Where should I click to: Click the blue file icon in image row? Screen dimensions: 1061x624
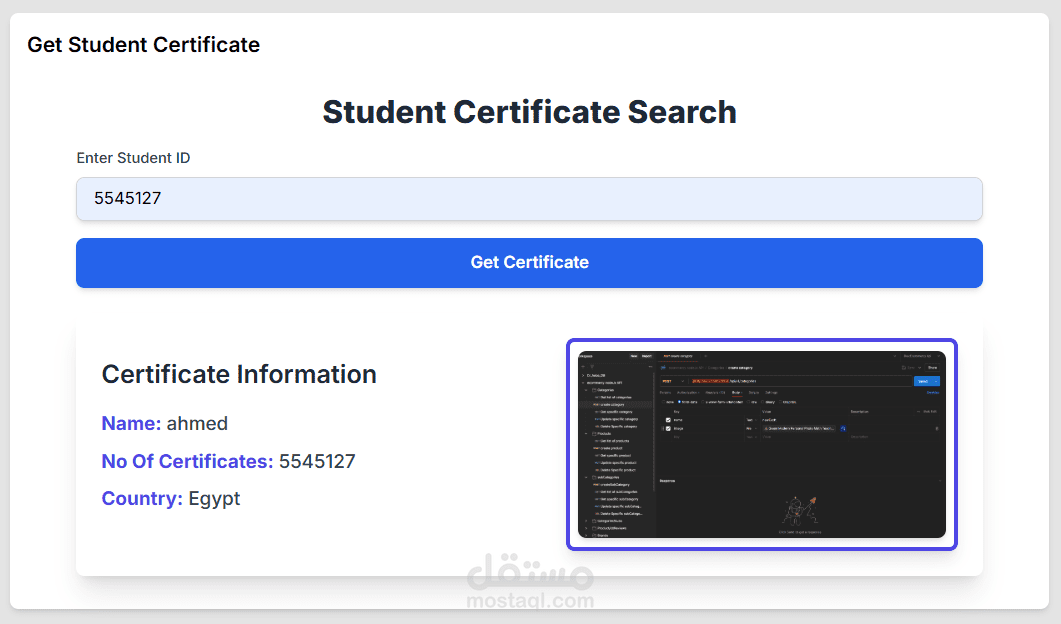point(843,428)
